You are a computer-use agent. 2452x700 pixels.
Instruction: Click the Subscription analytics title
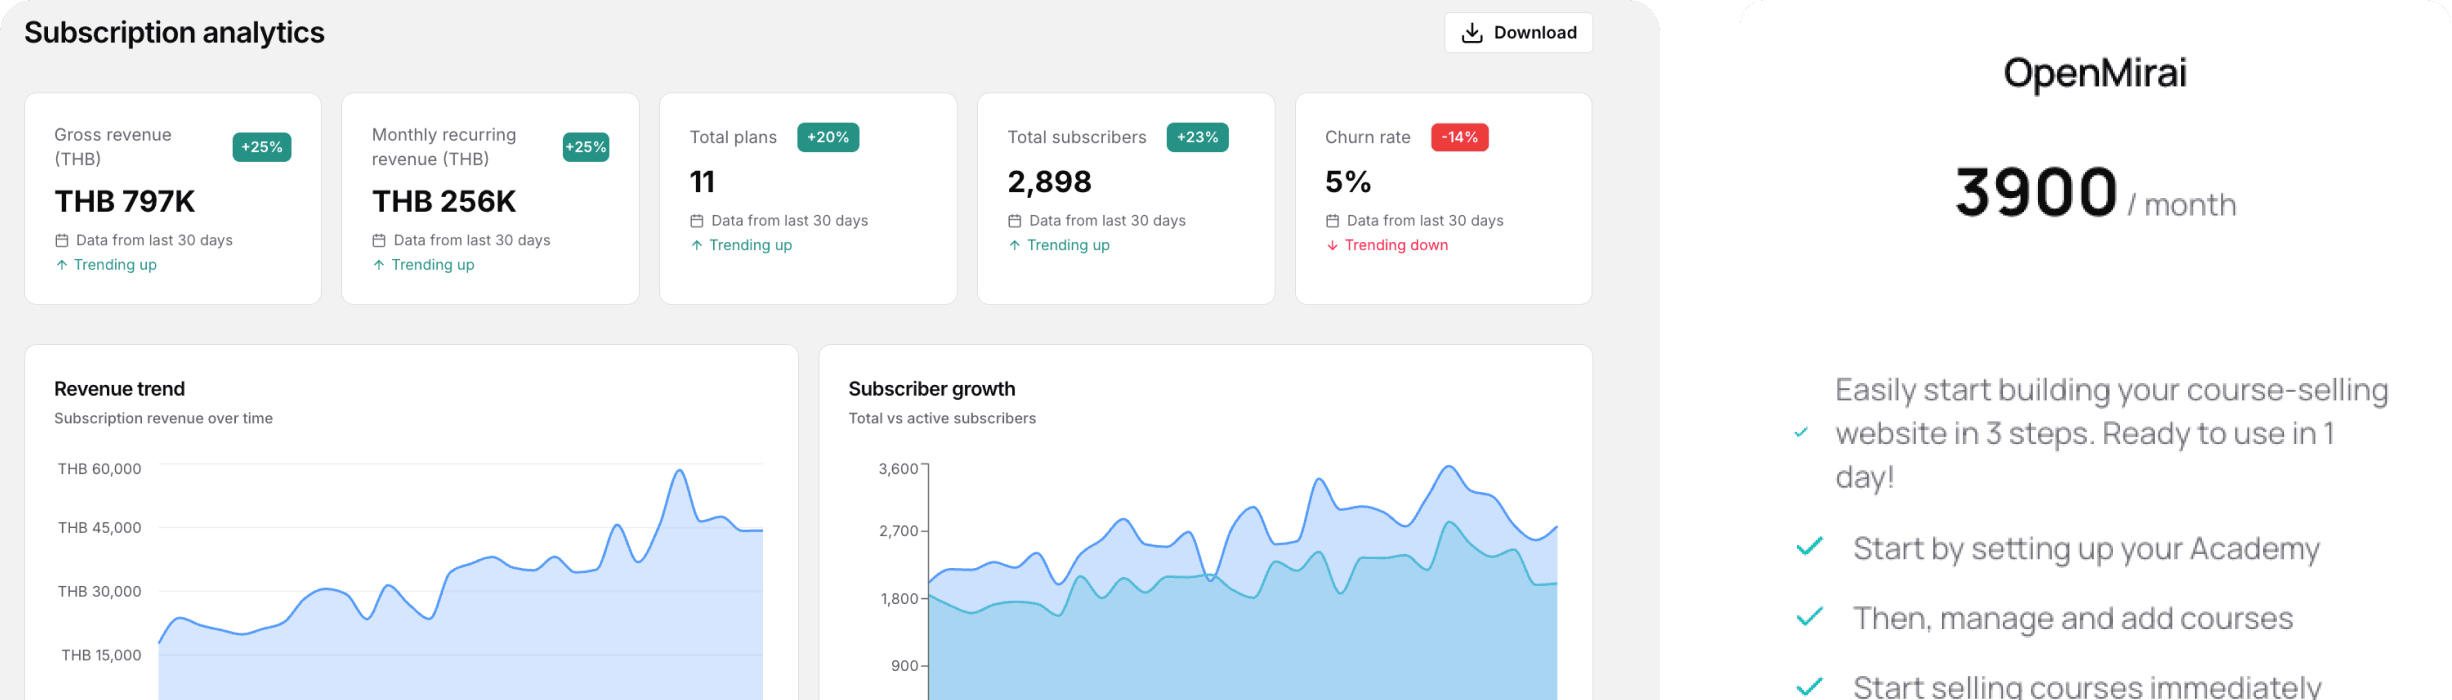coord(174,33)
